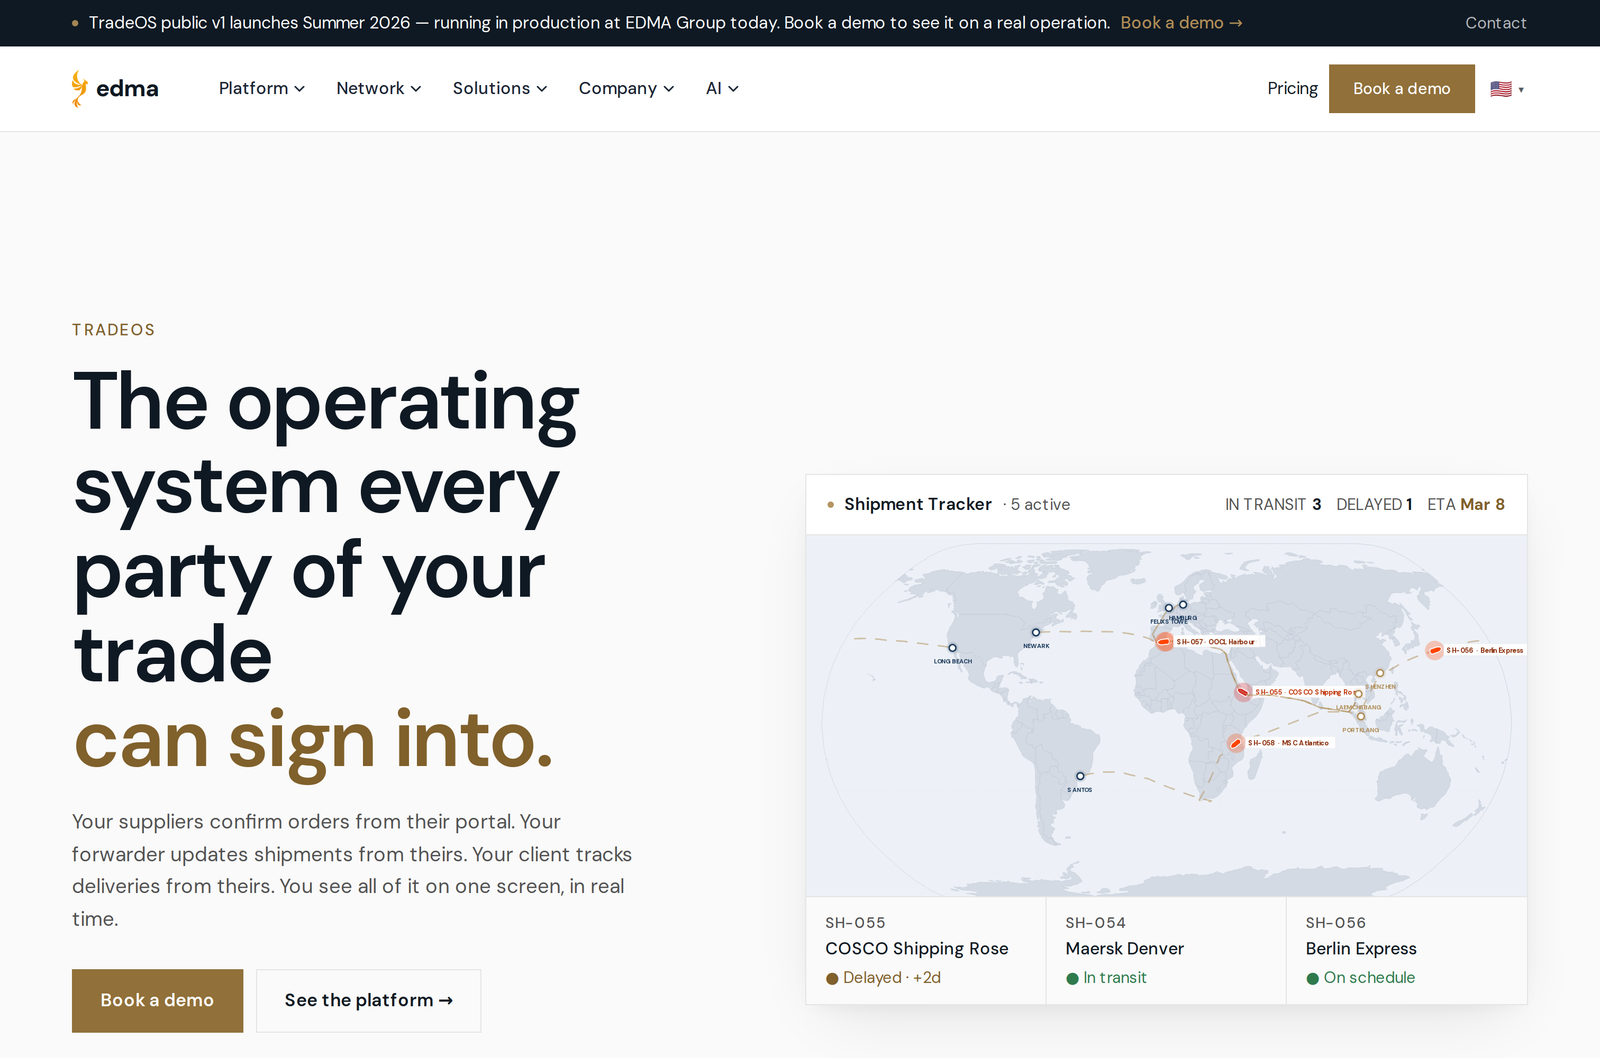Click the Santos port marker
Viewport: 1600px width, 1058px height.
[x=1080, y=776]
